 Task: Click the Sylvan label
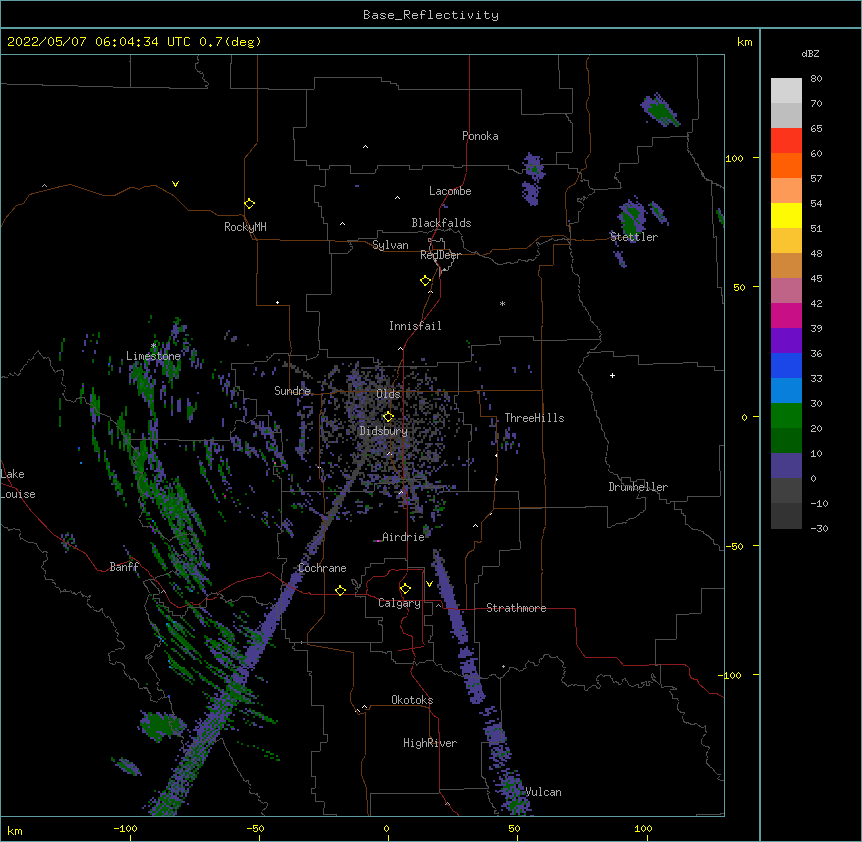[x=390, y=245]
